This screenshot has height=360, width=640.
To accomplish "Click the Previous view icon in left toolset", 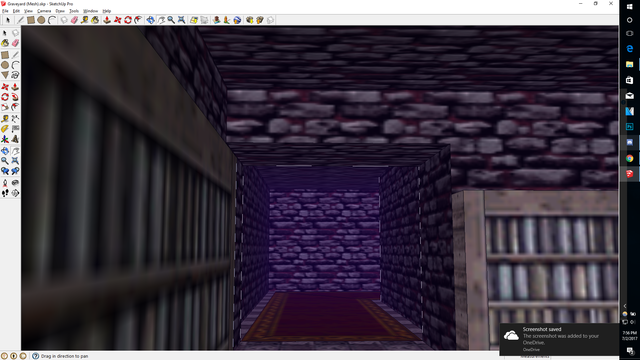I will coord(5,171).
